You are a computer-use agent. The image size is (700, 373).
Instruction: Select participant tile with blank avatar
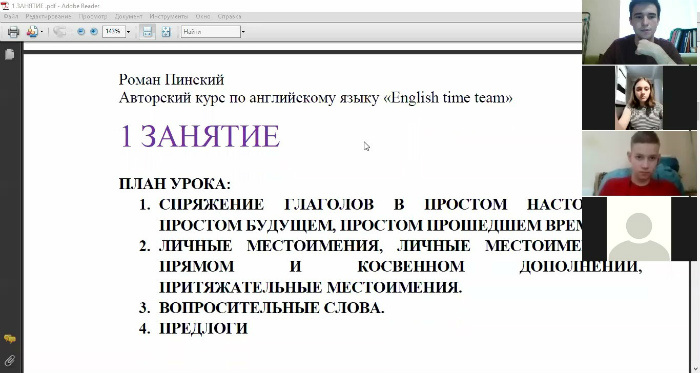tap(639, 229)
